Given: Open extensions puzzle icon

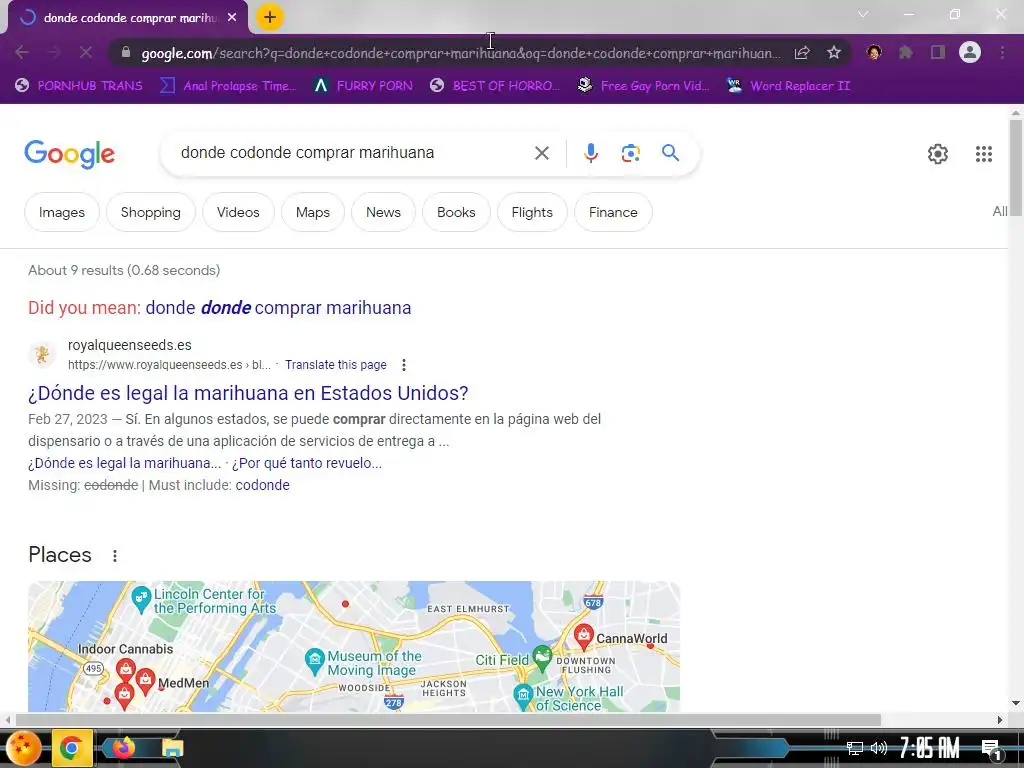Looking at the screenshot, I should 906,52.
